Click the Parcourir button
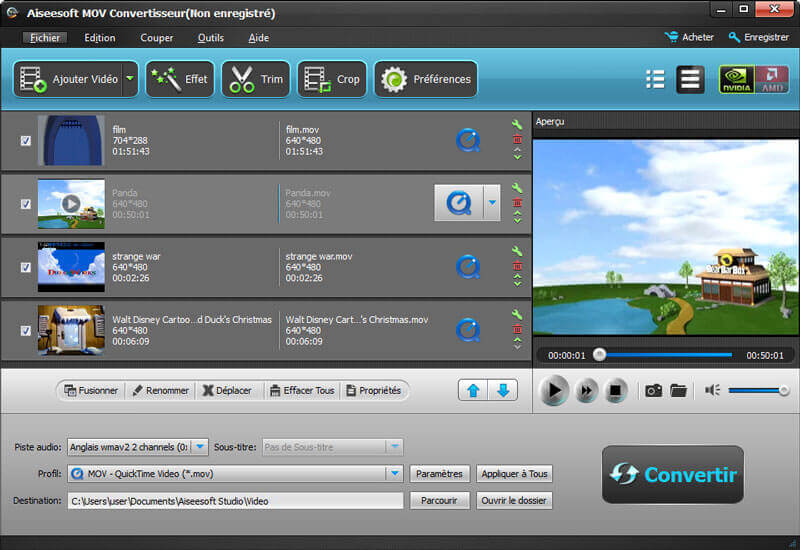800x550 pixels. click(439, 500)
